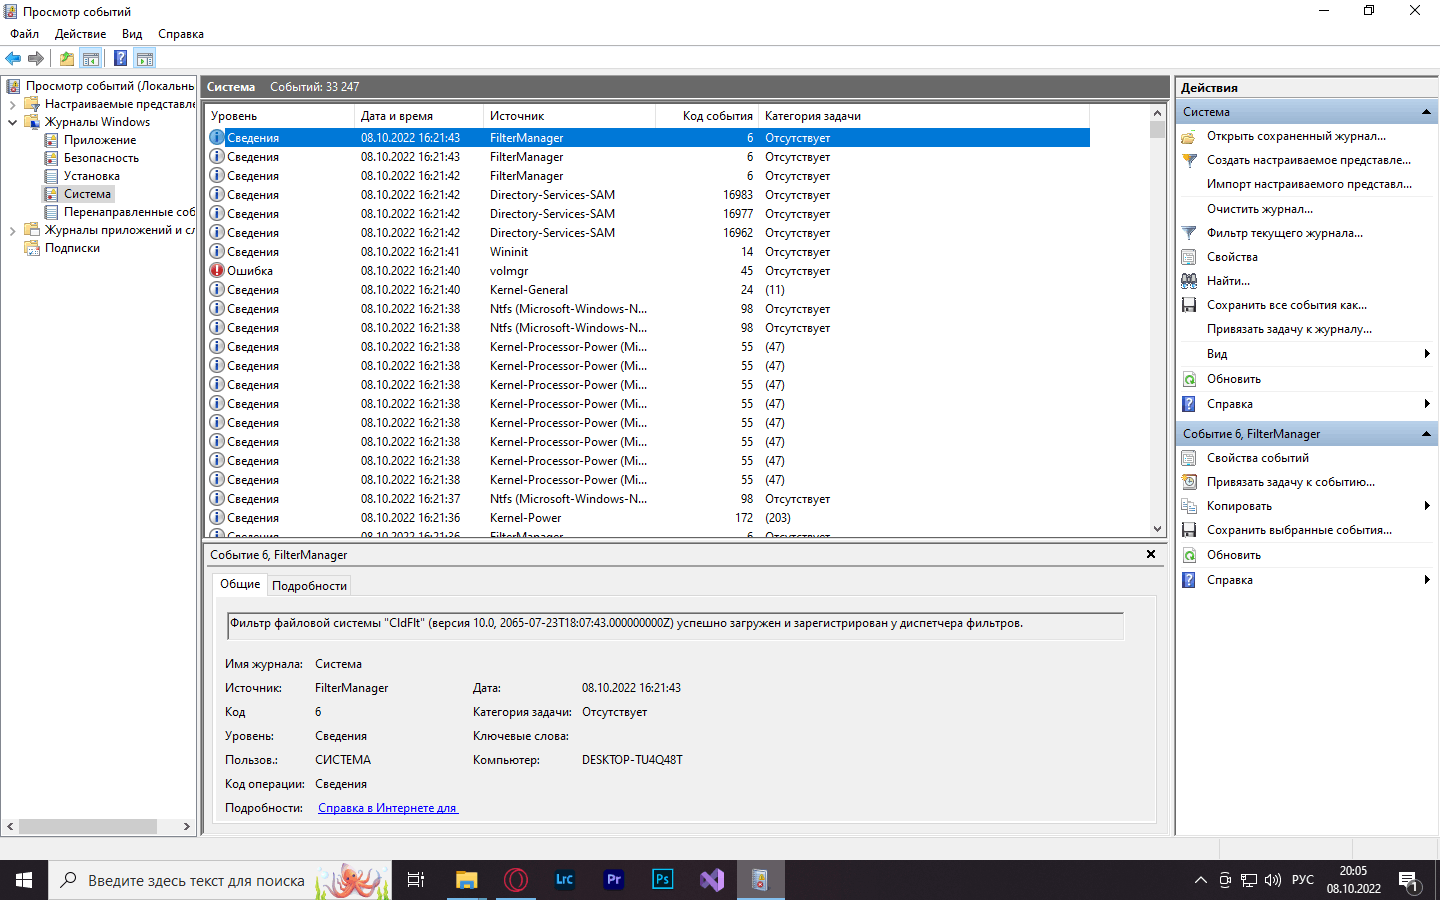Screen dimensions: 1440x900
Task: Click the save all events floppy icon
Action: (1189, 305)
